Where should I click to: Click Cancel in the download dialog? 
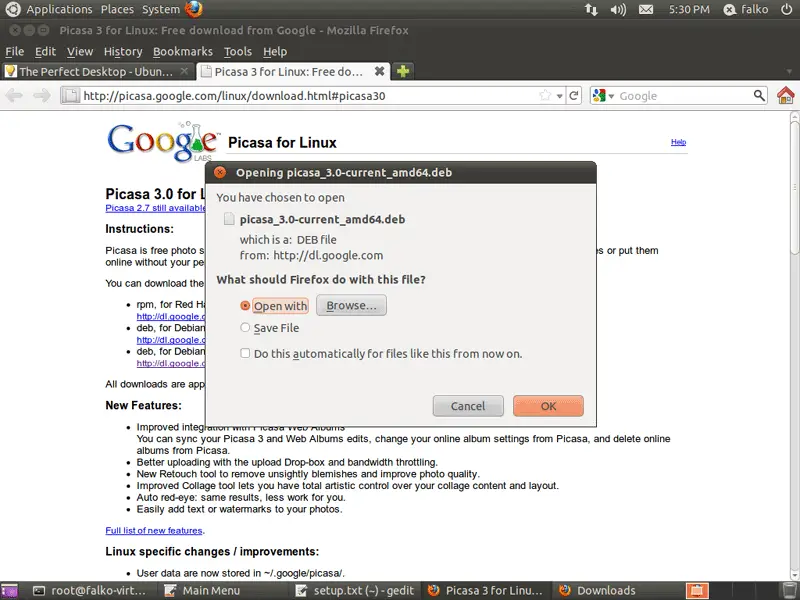[x=468, y=406]
